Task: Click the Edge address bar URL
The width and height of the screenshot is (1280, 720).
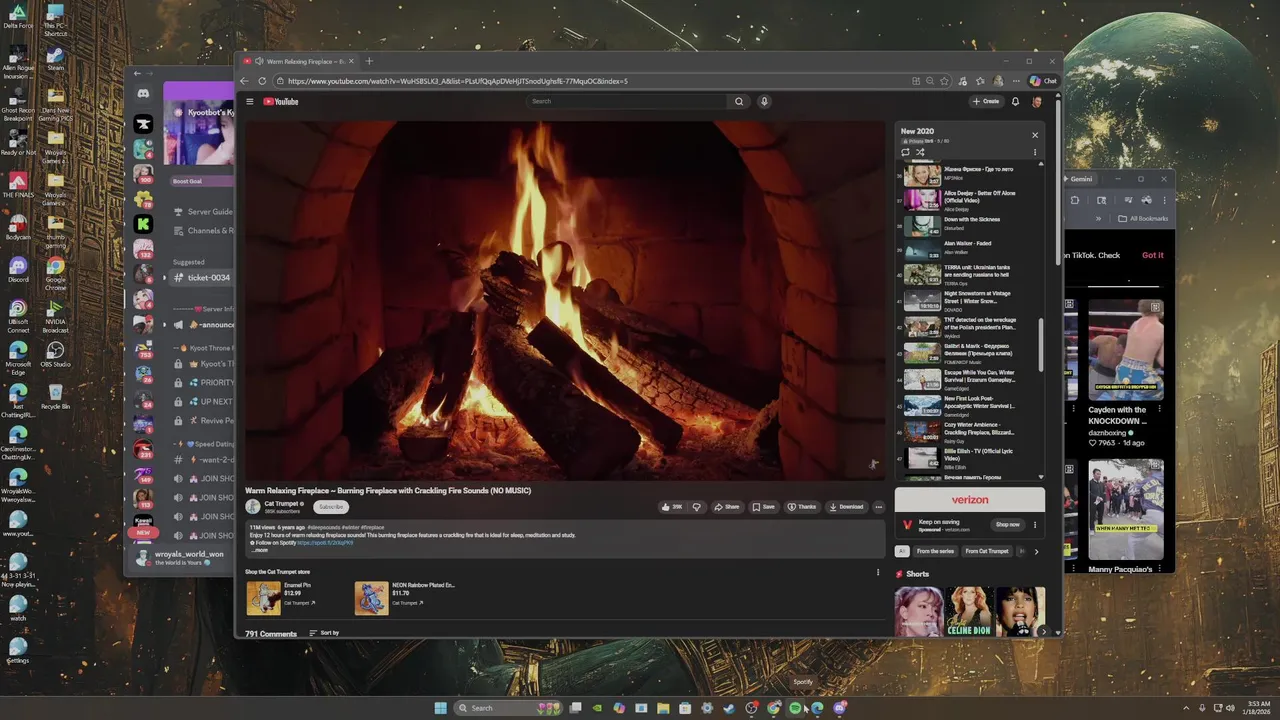Action: click(457, 81)
